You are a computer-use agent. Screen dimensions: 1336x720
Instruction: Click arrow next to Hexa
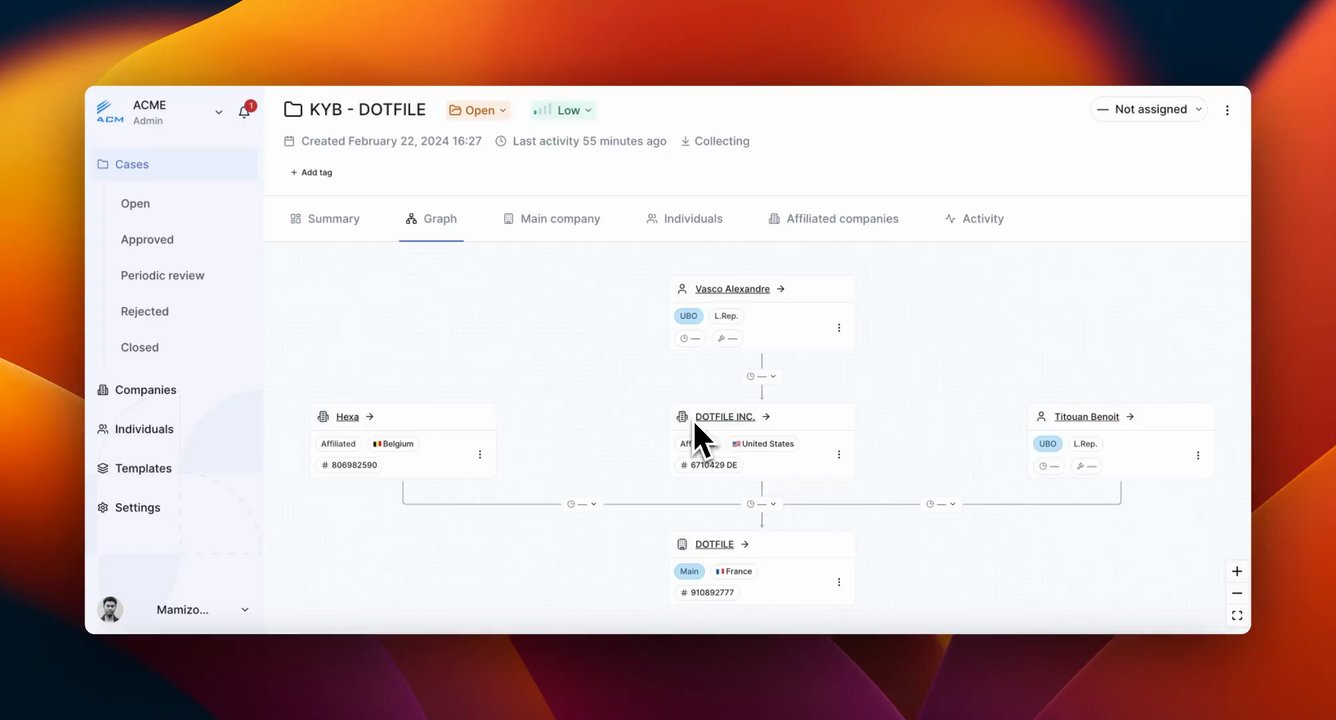(370, 417)
